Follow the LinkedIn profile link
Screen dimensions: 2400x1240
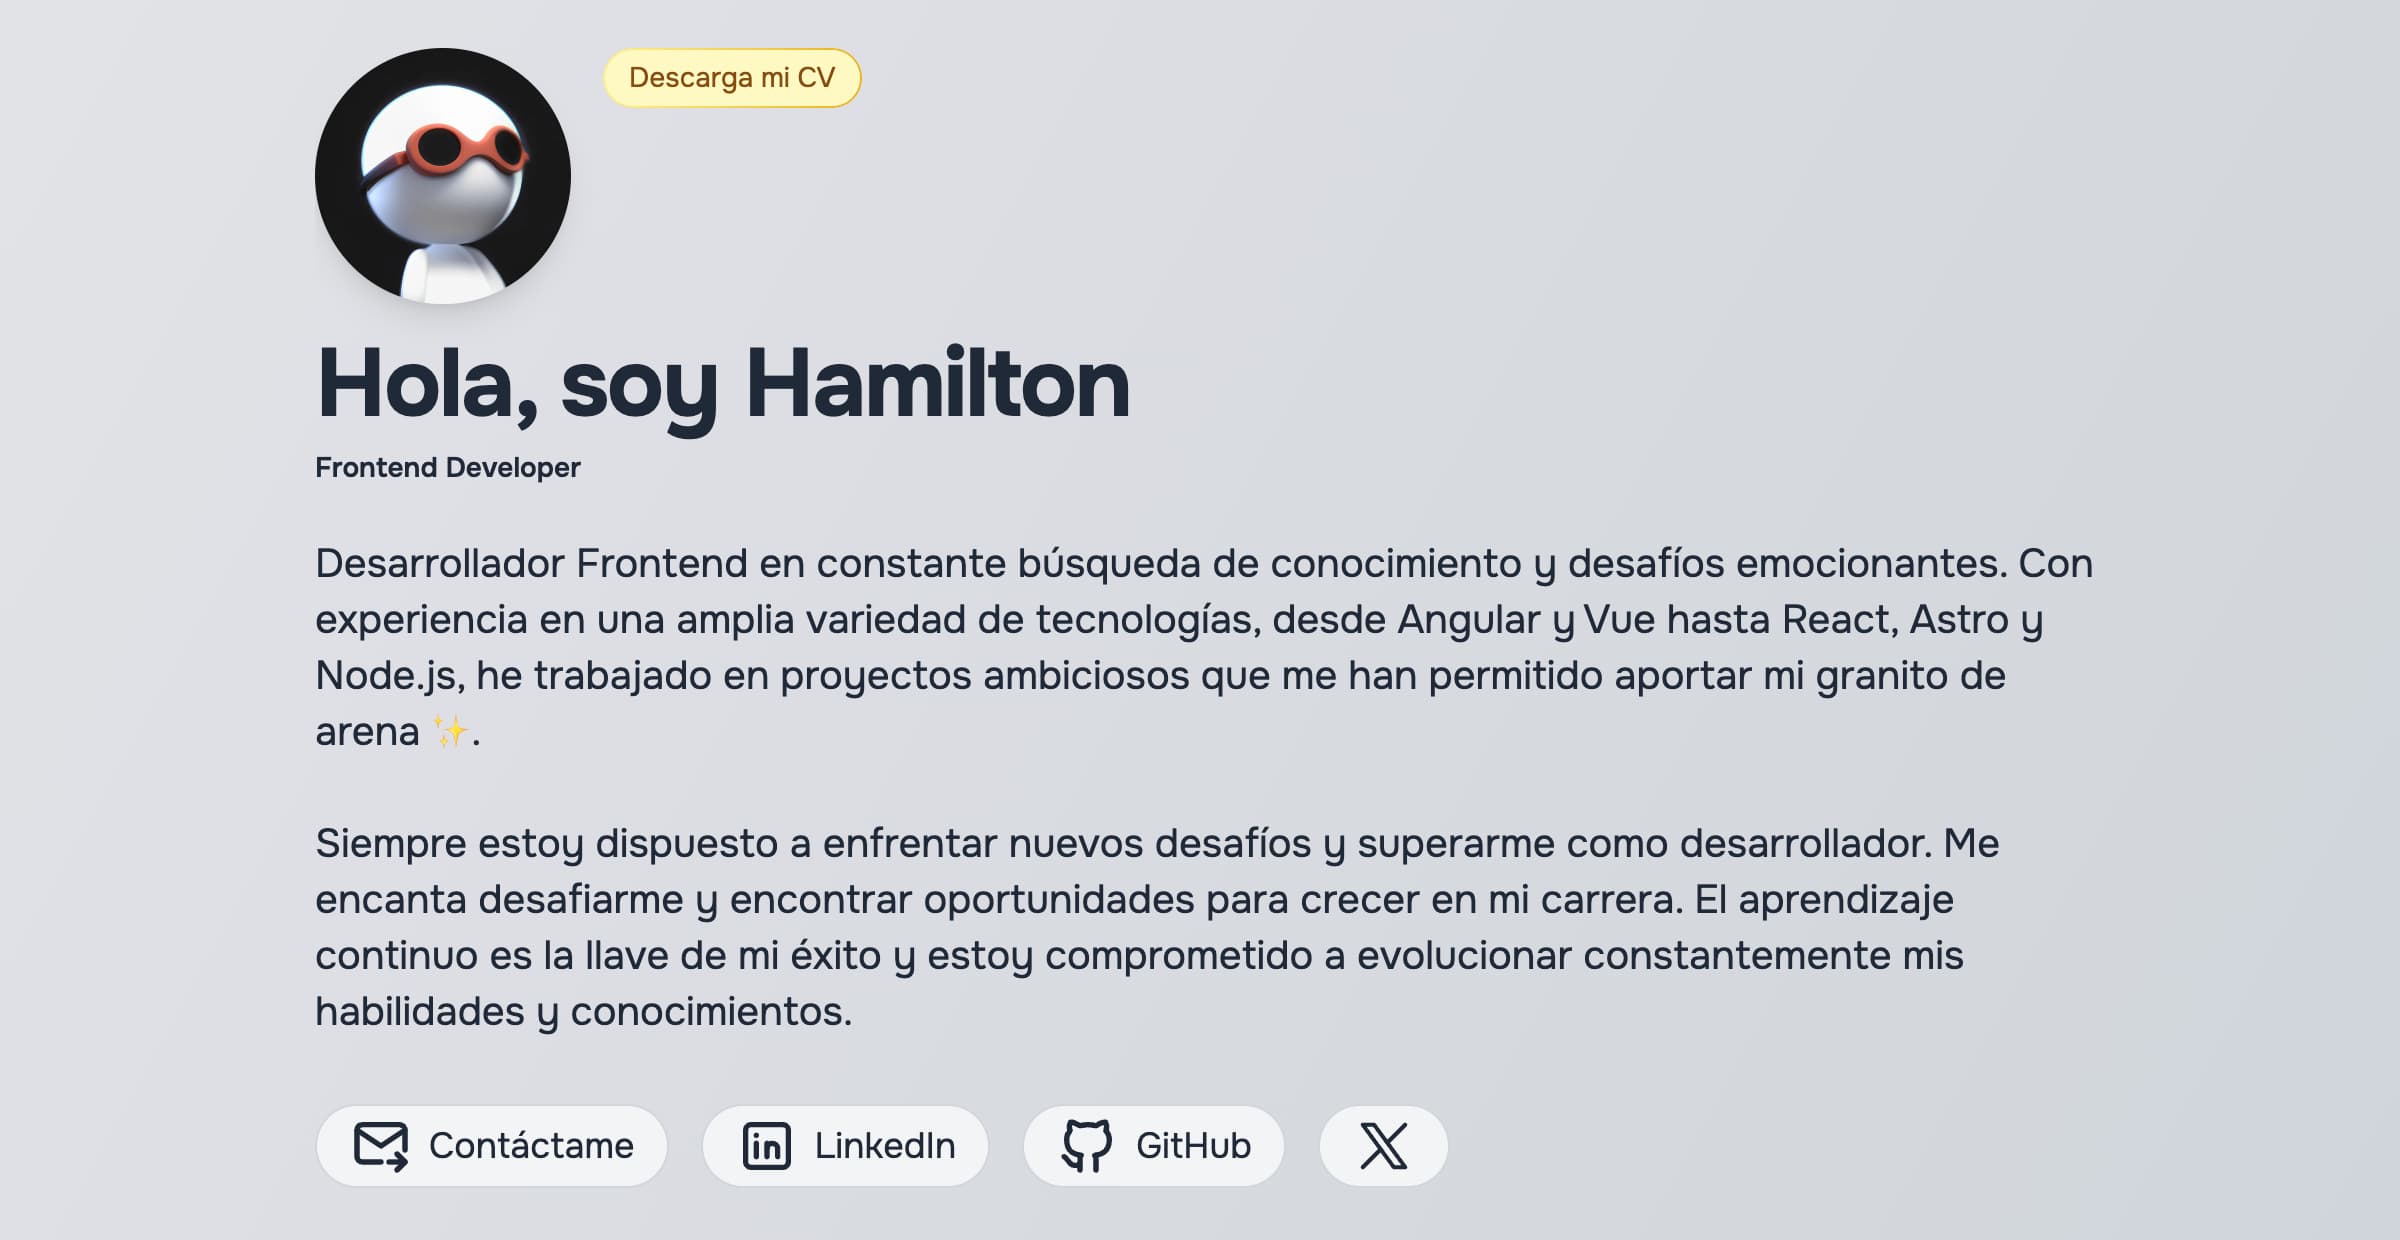pyautogui.click(x=845, y=1146)
